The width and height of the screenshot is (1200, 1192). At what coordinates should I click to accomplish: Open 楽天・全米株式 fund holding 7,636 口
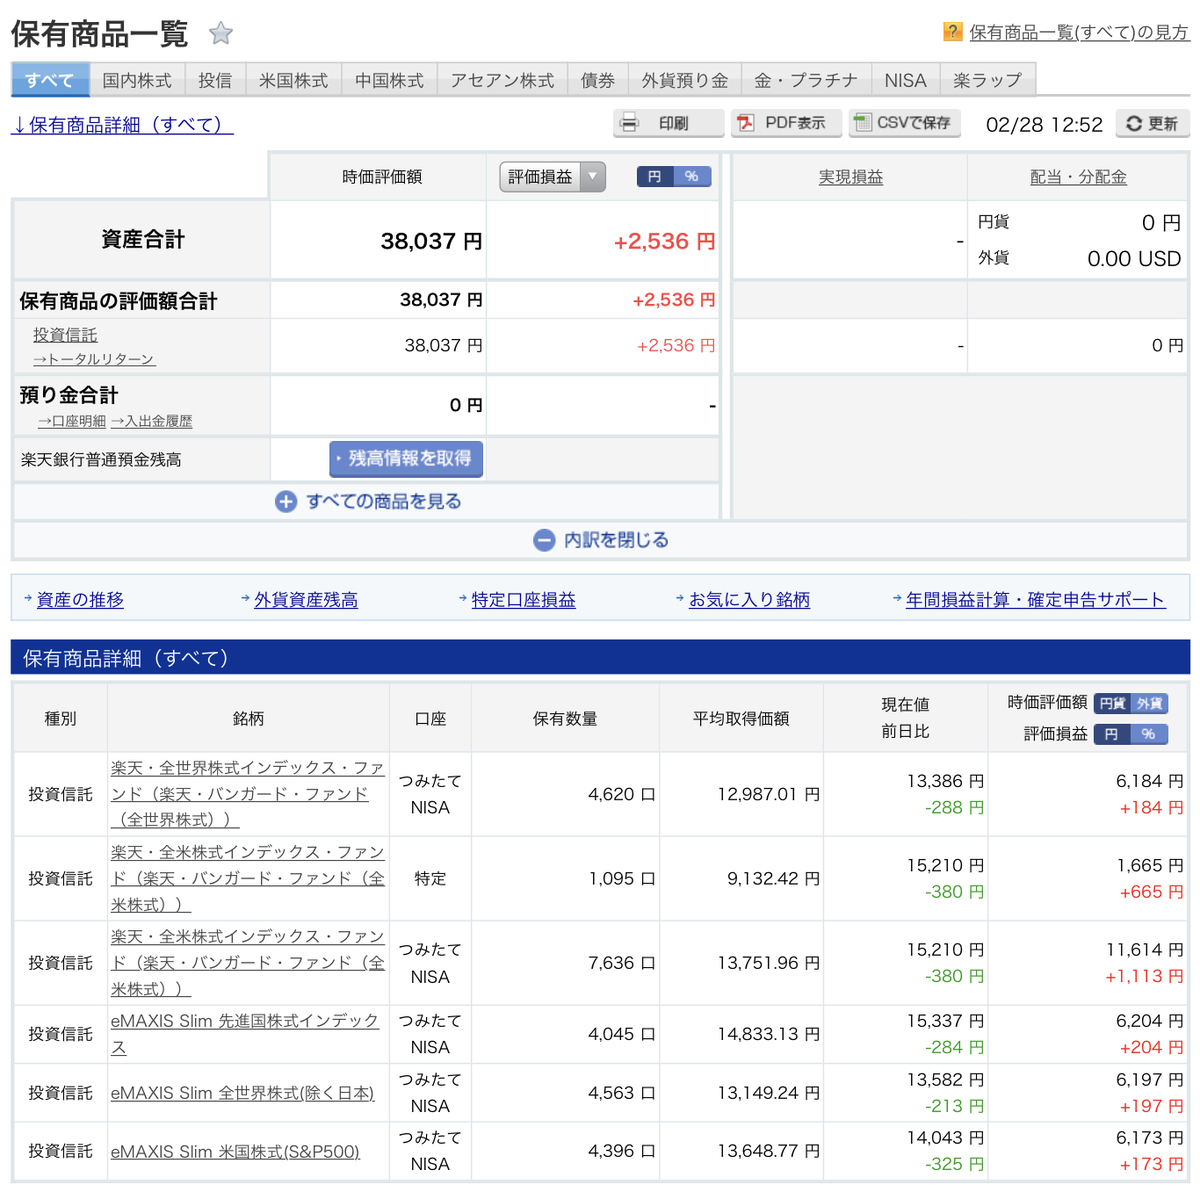[247, 963]
